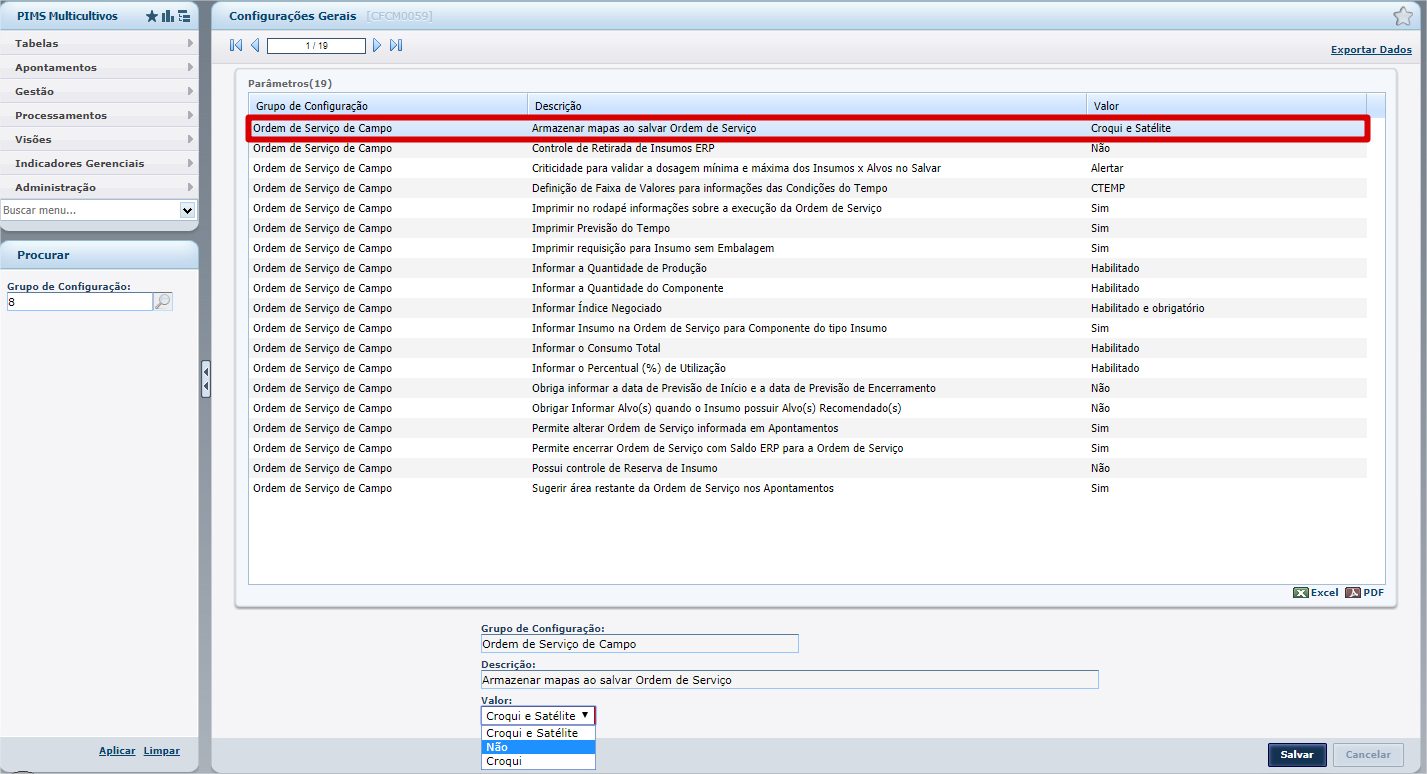Screen dimensions: 1427x774
Task: Choose 'Não' option in Valor list
Action: [538, 747]
